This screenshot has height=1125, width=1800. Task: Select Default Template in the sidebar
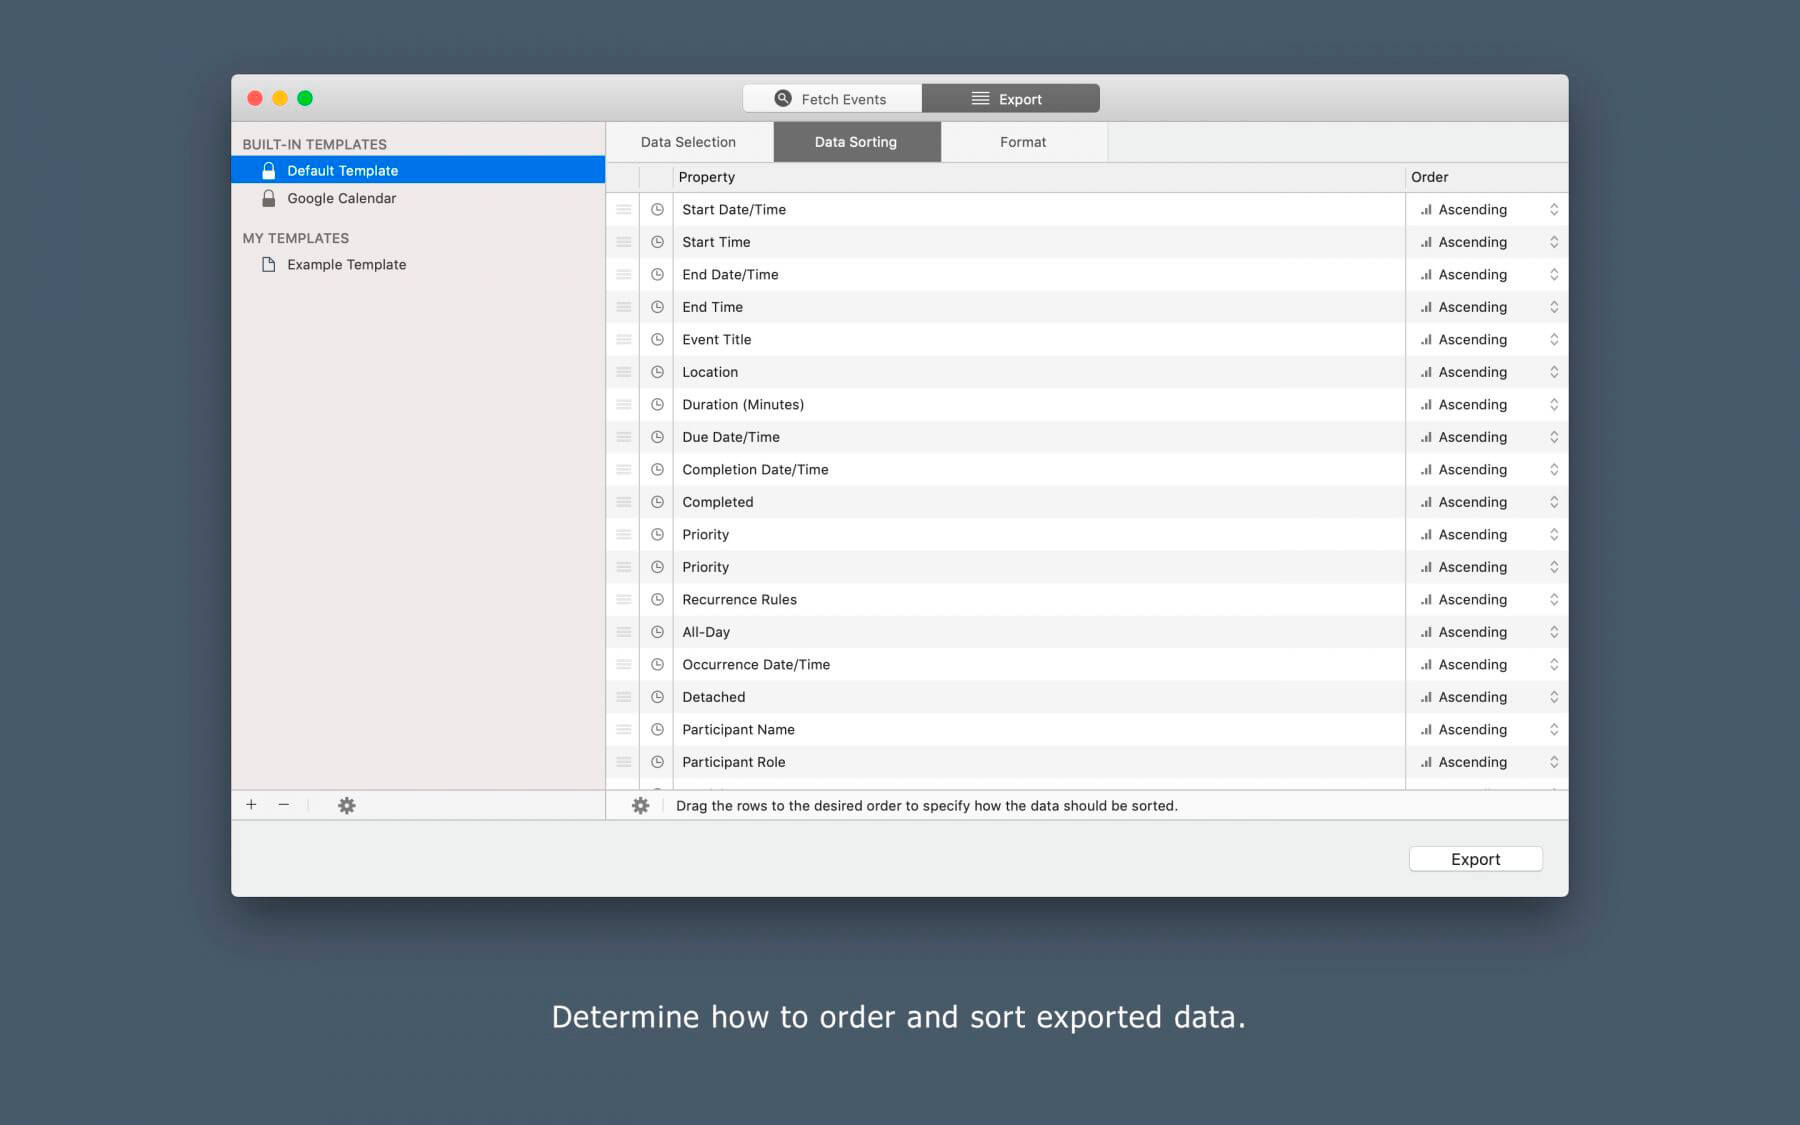[x=418, y=170]
